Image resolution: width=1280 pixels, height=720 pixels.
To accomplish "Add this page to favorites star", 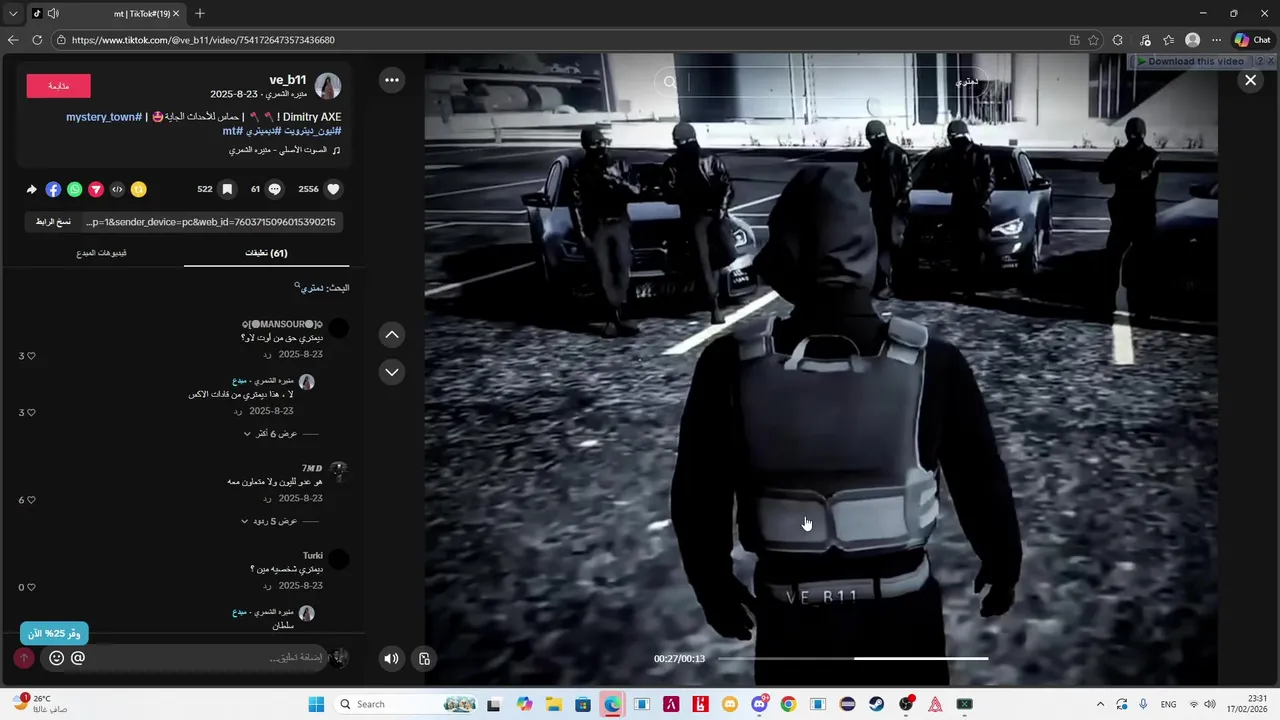I will 1093,40.
